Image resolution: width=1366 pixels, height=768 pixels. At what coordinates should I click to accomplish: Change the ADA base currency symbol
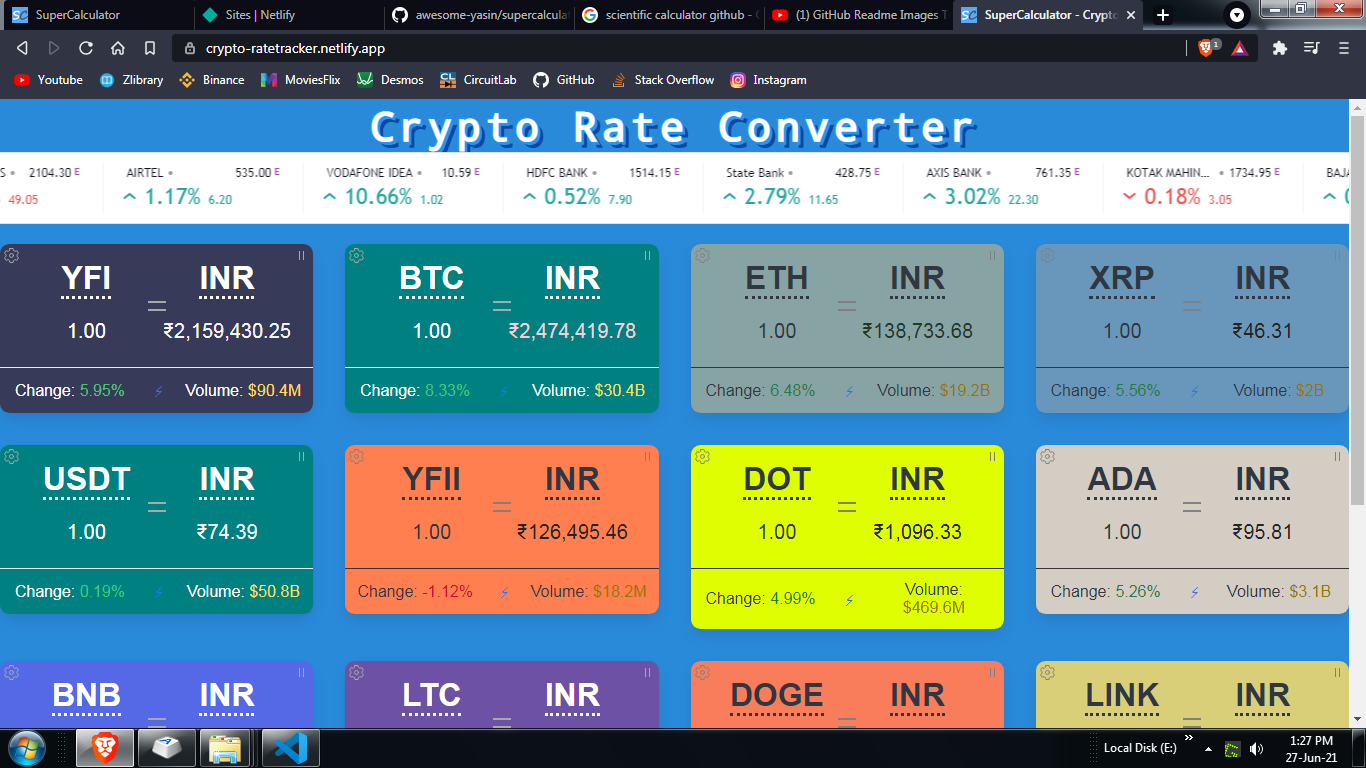pos(1122,480)
